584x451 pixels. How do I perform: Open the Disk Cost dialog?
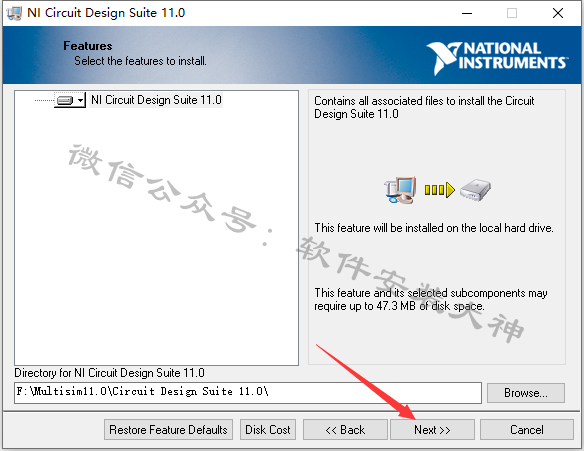pyautogui.click(x=268, y=430)
